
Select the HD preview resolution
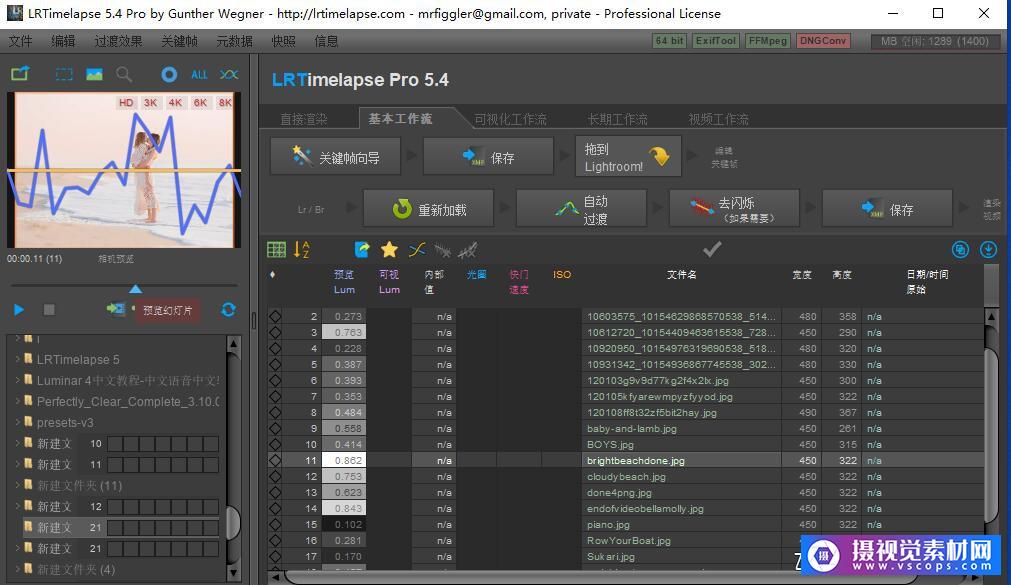point(126,103)
